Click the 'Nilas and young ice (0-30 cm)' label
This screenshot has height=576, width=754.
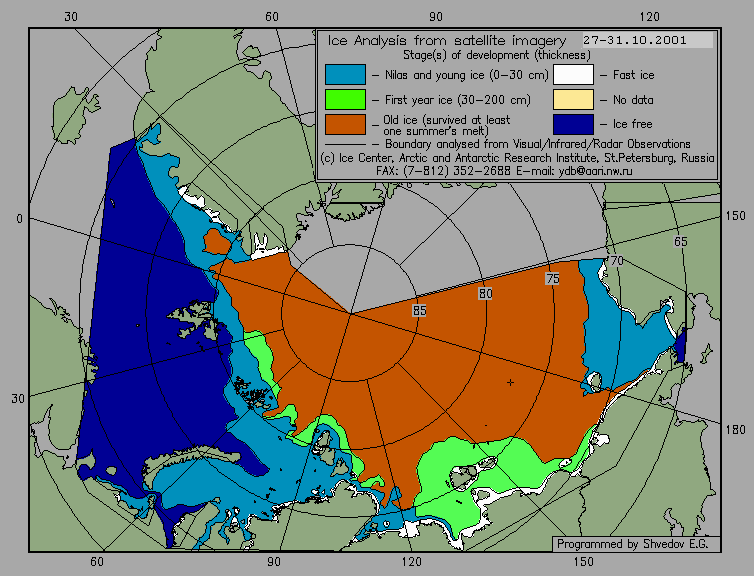(466, 75)
